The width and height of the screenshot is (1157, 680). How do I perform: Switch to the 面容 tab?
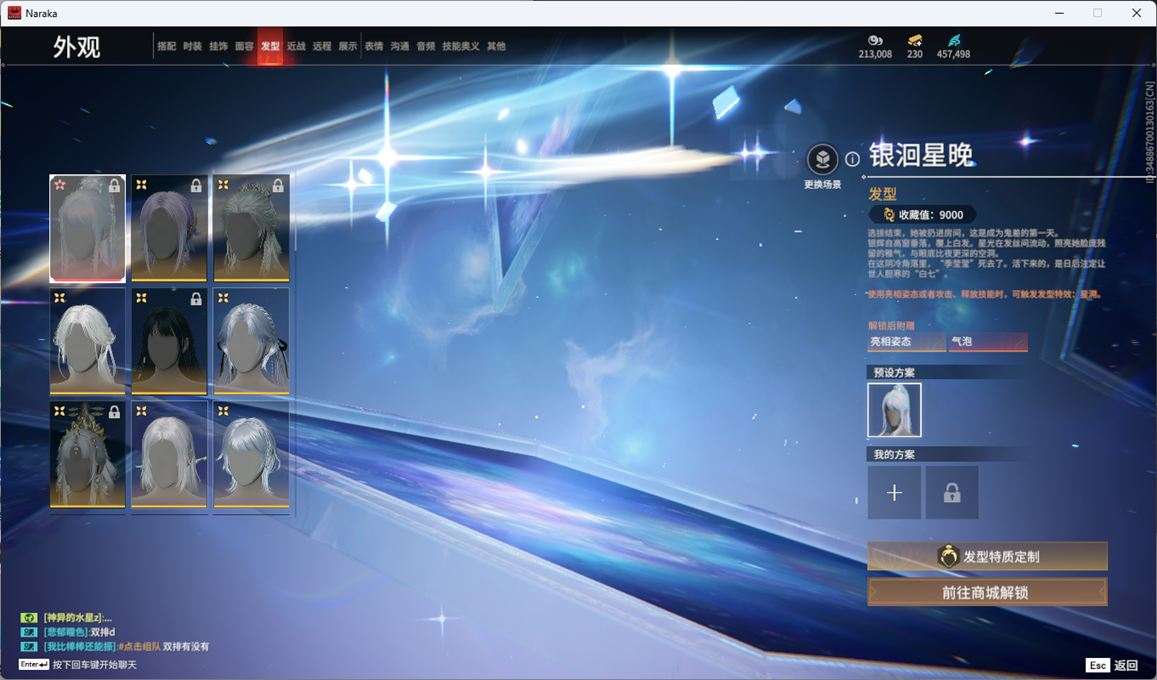244,45
